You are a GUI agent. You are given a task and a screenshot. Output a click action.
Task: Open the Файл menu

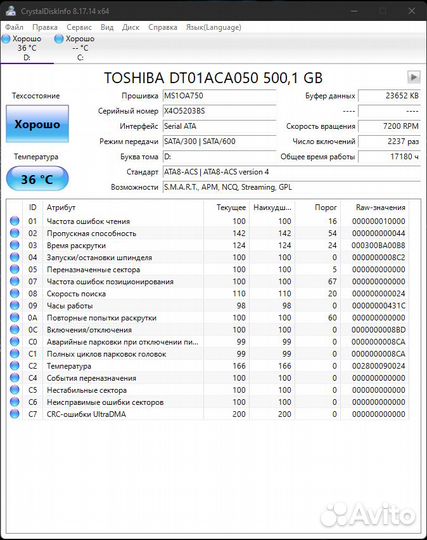(x=14, y=27)
